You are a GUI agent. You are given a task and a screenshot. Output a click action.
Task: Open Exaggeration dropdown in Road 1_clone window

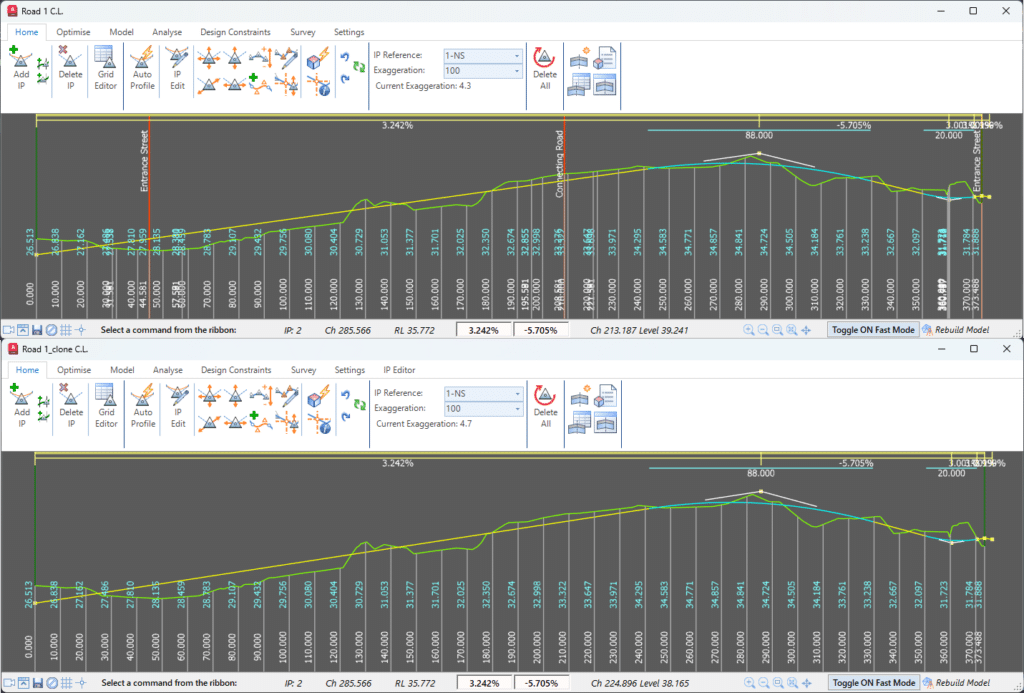(x=483, y=408)
